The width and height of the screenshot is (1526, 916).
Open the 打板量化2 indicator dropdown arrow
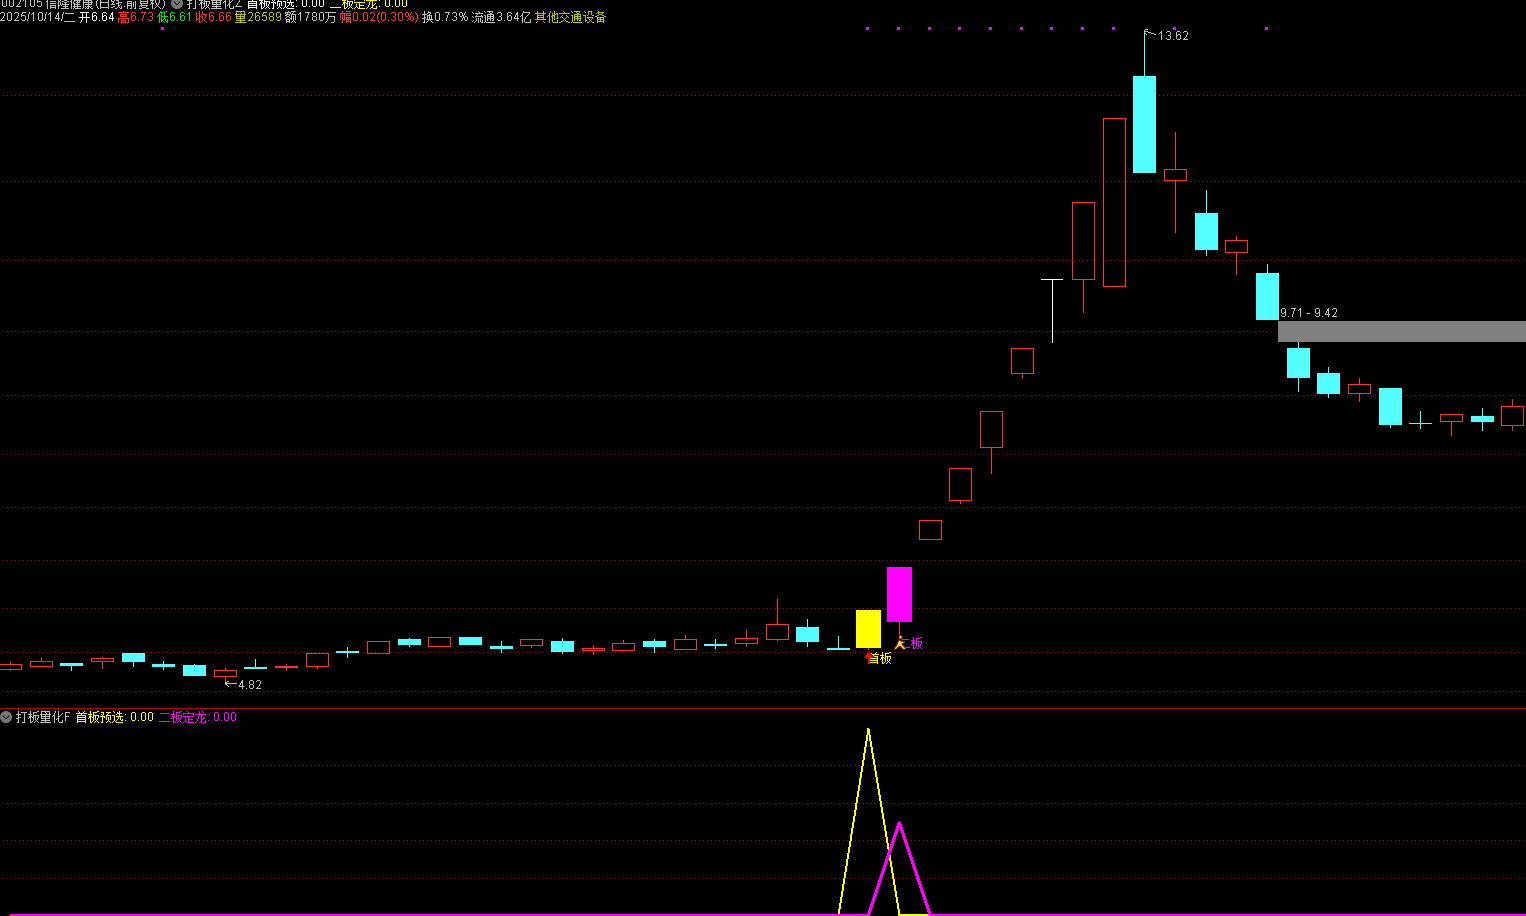coord(177,4)
